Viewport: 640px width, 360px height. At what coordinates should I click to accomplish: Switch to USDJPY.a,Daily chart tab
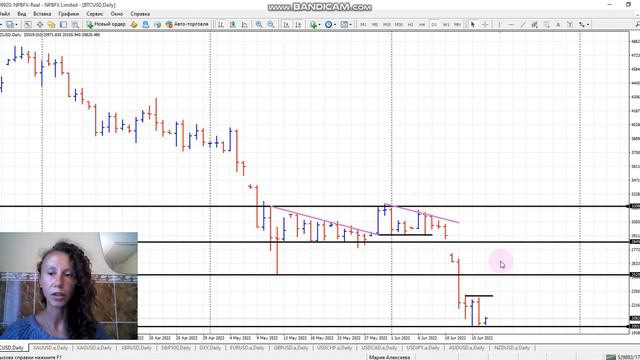(423, 348)
